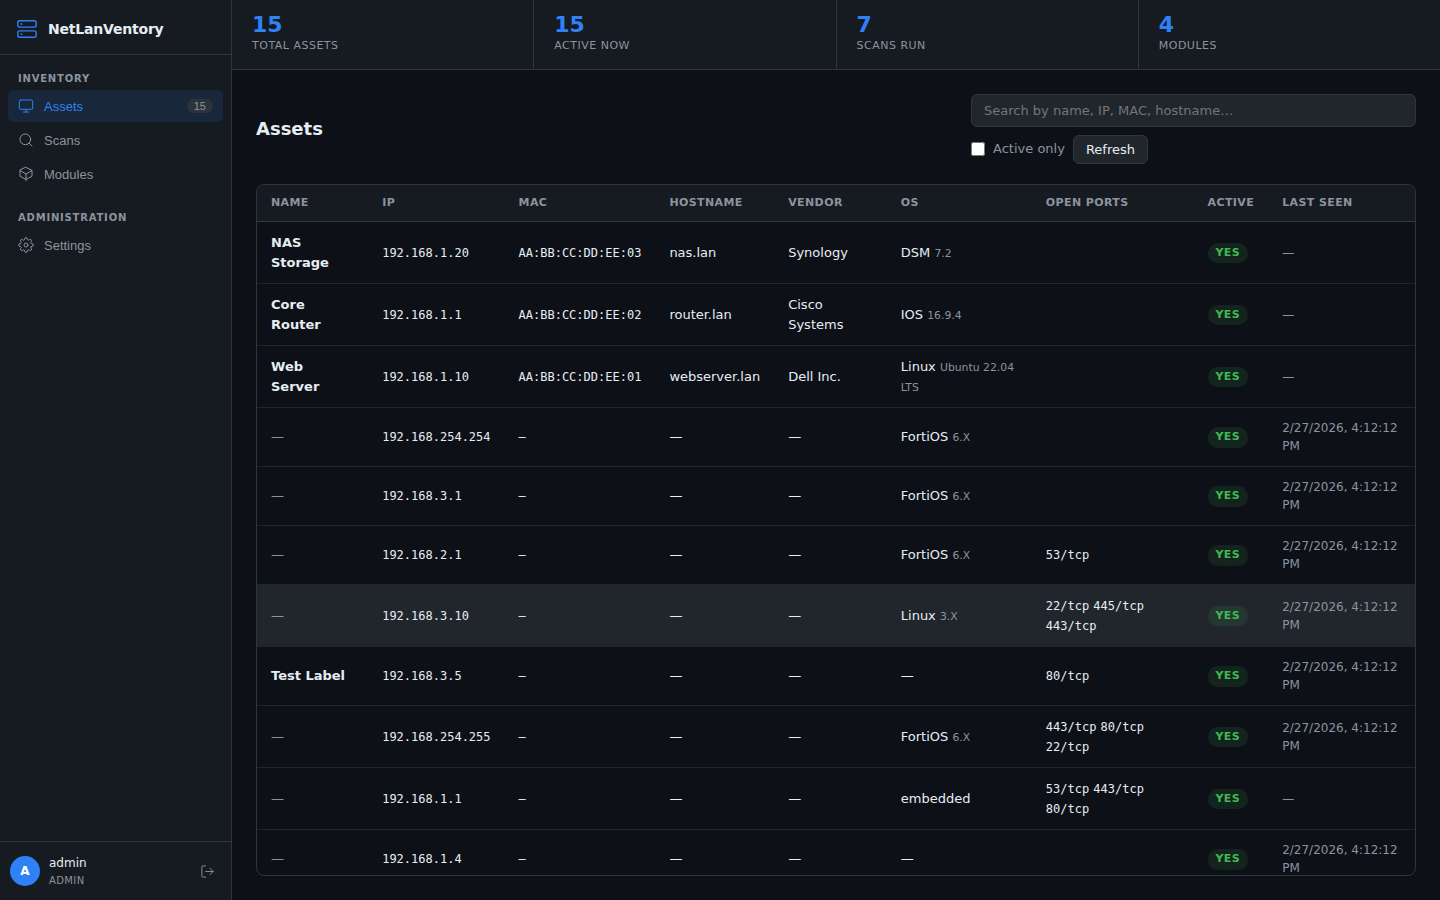Click MAC address AA:BB:CC:DD:EE:03
The width and height of the screenshot is (1440, 900).
tap(580, 253)
